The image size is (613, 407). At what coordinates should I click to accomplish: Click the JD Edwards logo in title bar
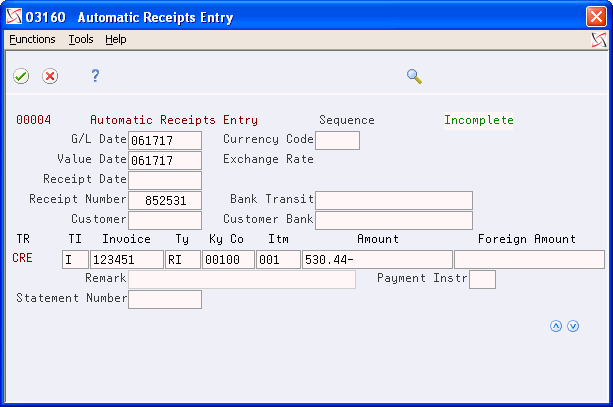tap(14, 17)
